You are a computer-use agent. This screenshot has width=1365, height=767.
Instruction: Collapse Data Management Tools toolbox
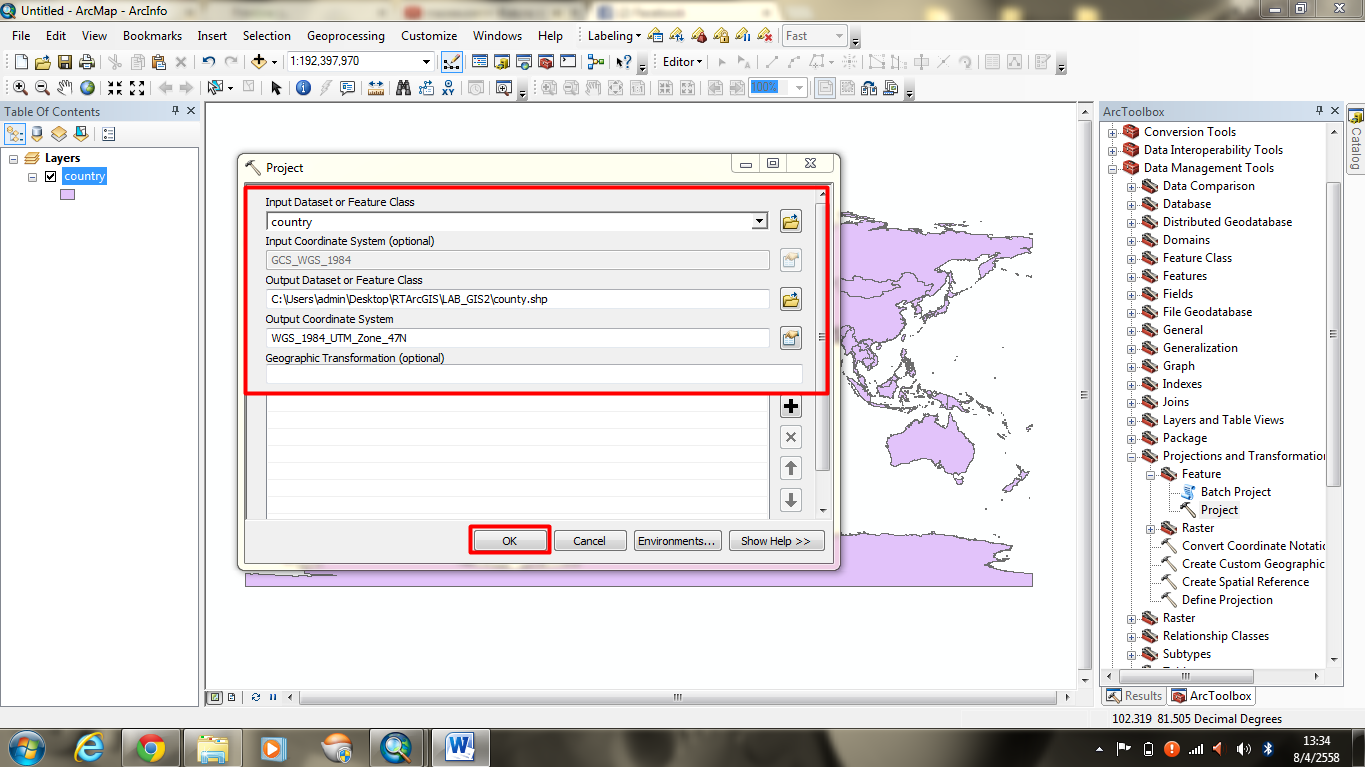point(1112,168)
